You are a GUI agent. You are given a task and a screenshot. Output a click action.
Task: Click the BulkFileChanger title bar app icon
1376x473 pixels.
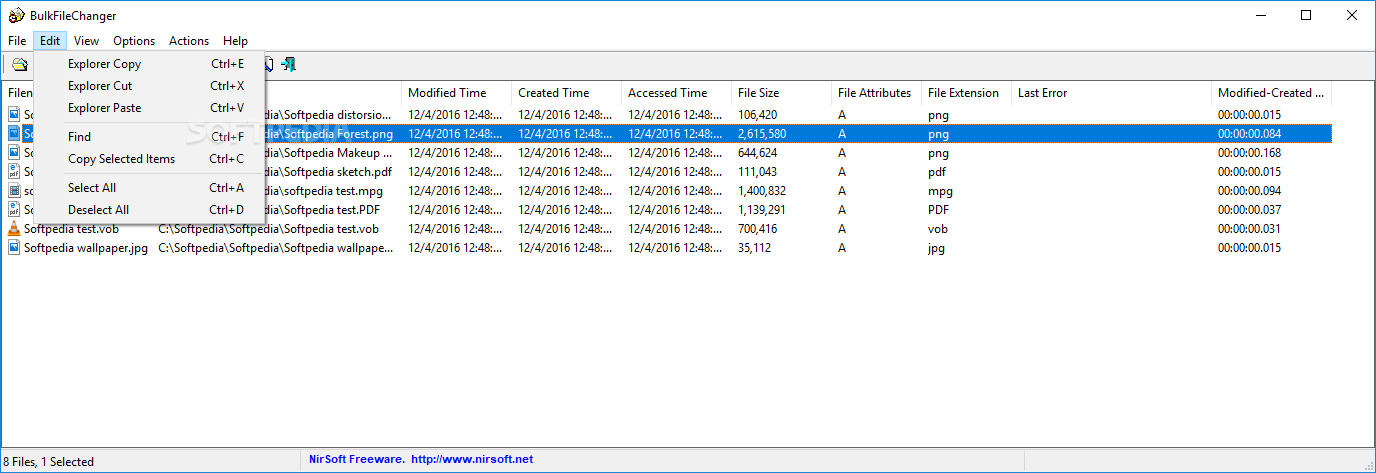click(x=15, y=15)
